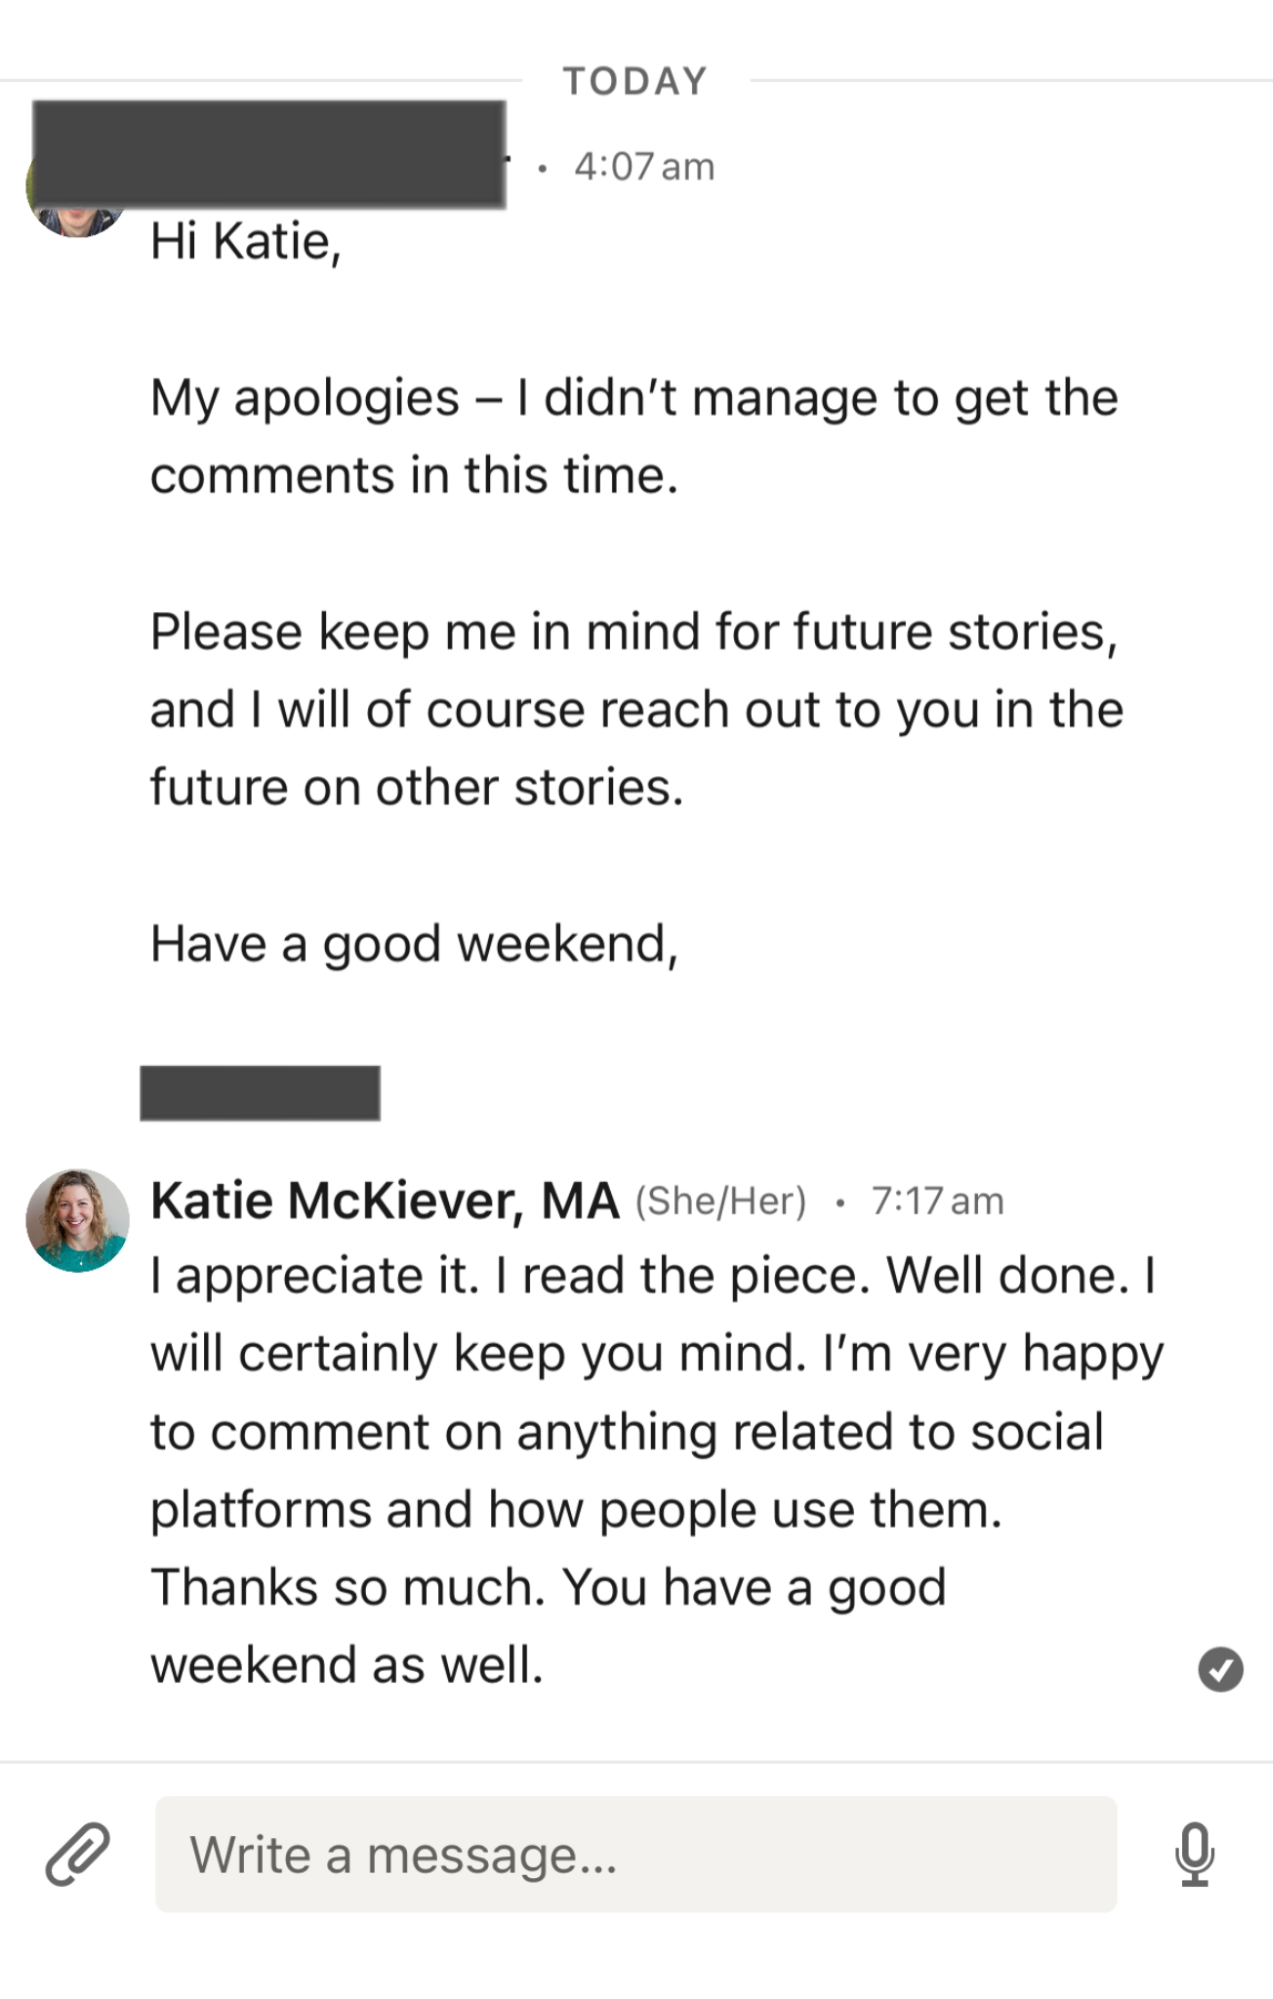Click the "platforms and how people use them" line
This screenshot has height=1999, width=1273.
click(576, 1509)
